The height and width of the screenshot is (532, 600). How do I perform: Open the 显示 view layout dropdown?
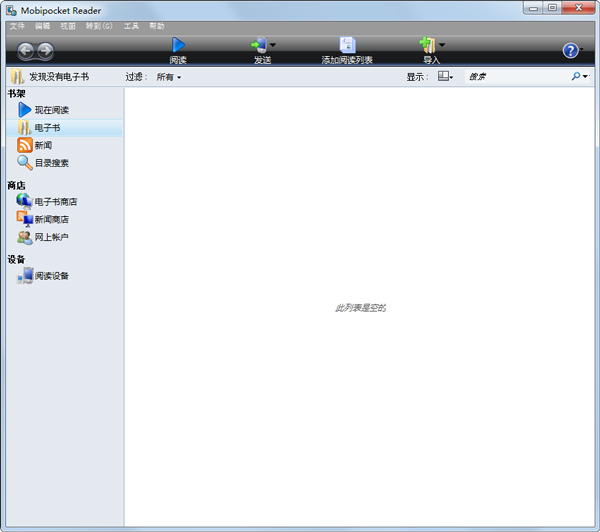click(x=445, y=77)
